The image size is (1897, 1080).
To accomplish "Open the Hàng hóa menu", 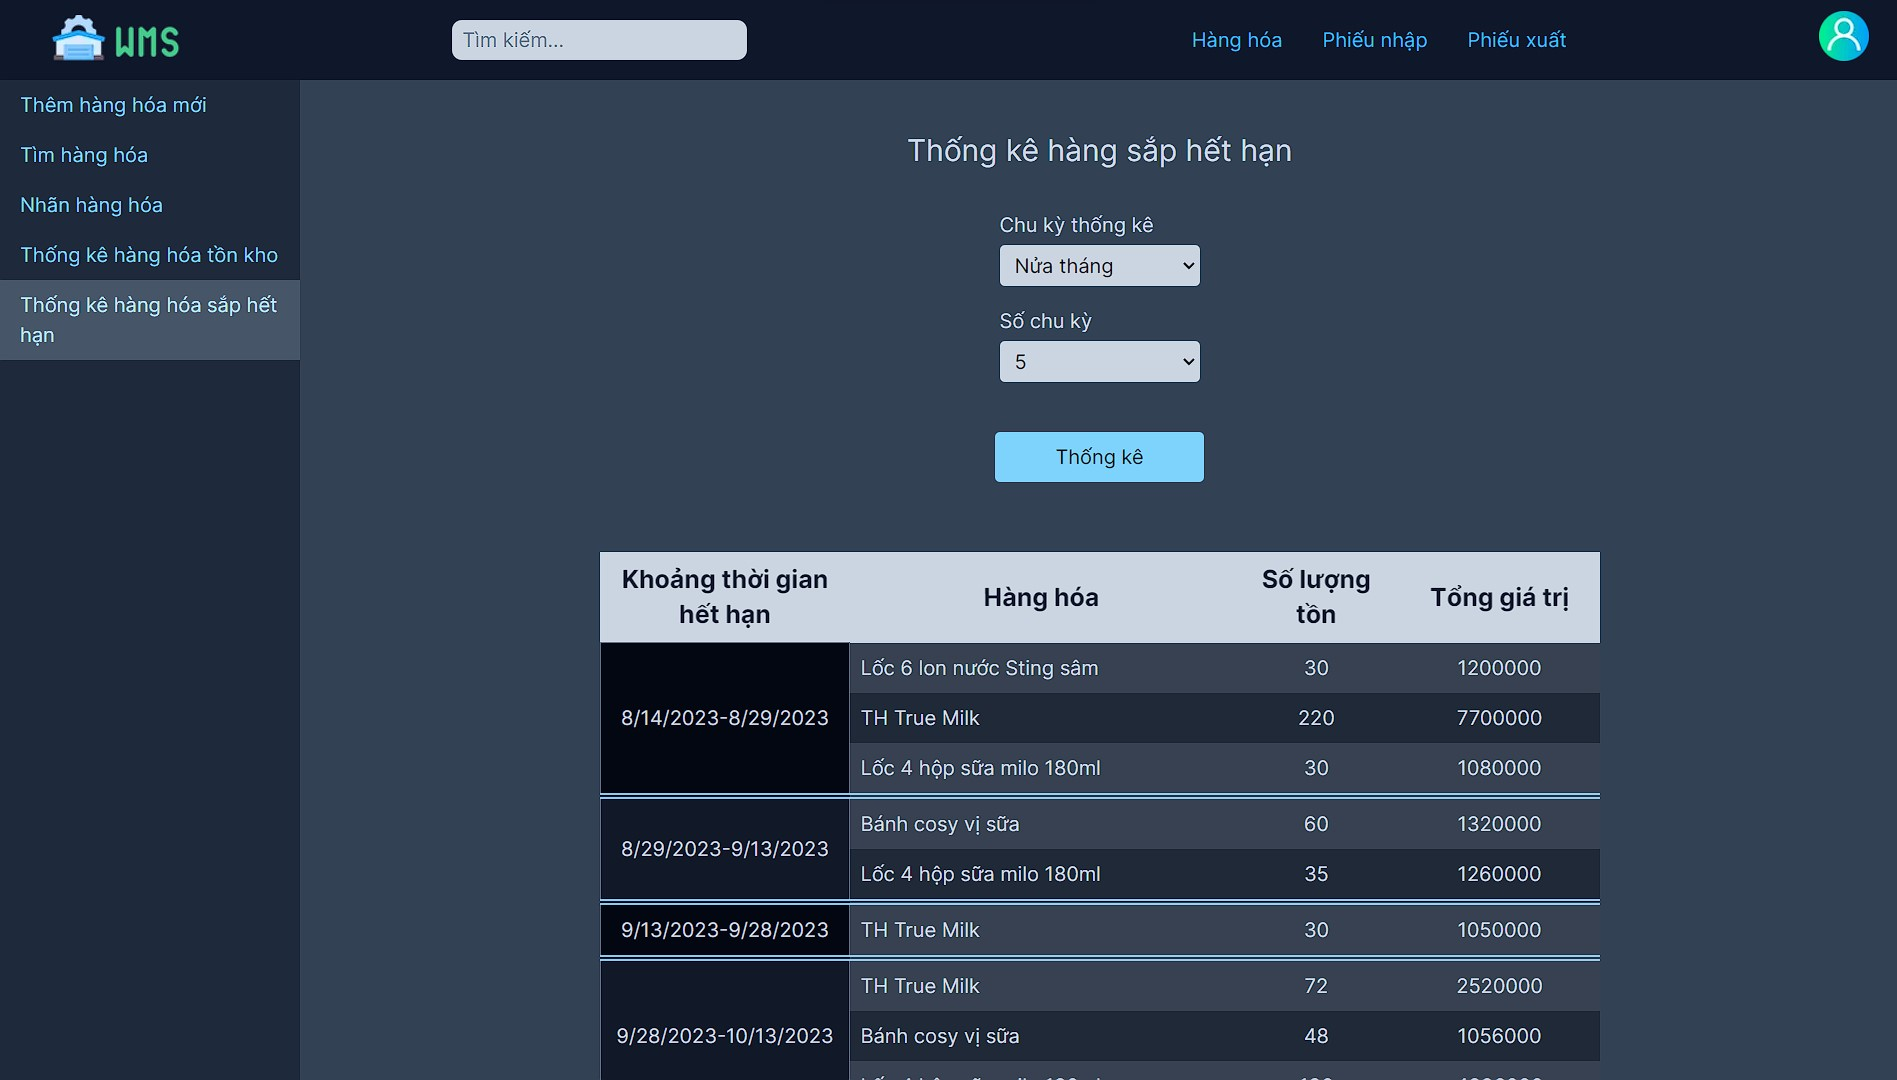I will 1236,40.
